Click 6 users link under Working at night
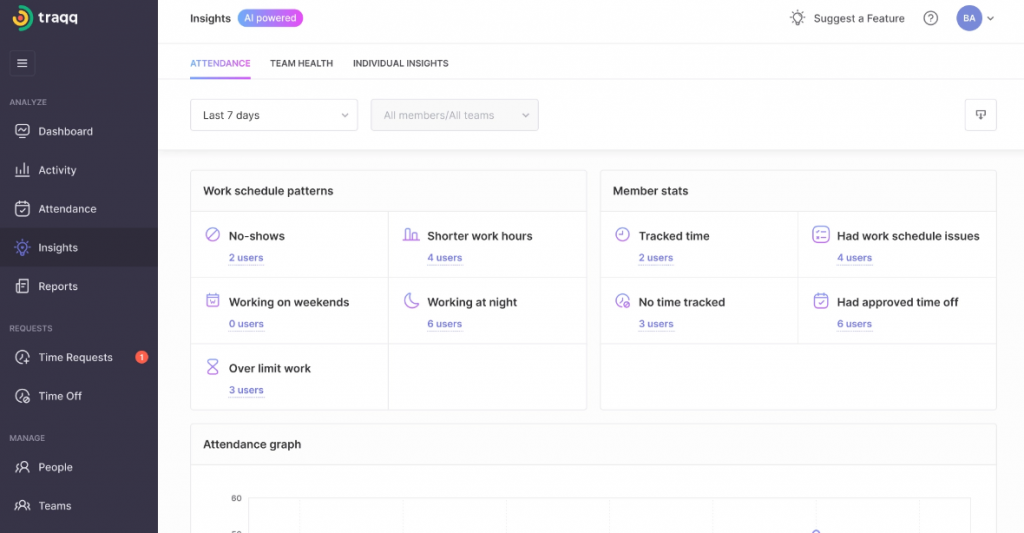The width and height of the screenshot is (1024, 533). pos(444,324)
